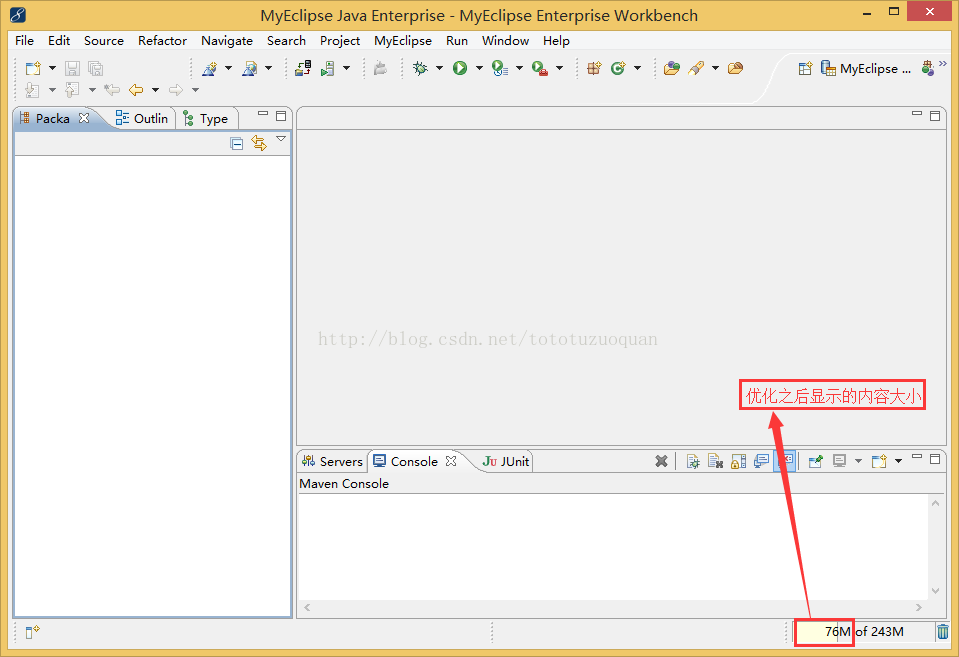Click the Deploy project to server icon
This screenshot has width=959, height=657.
303,68
